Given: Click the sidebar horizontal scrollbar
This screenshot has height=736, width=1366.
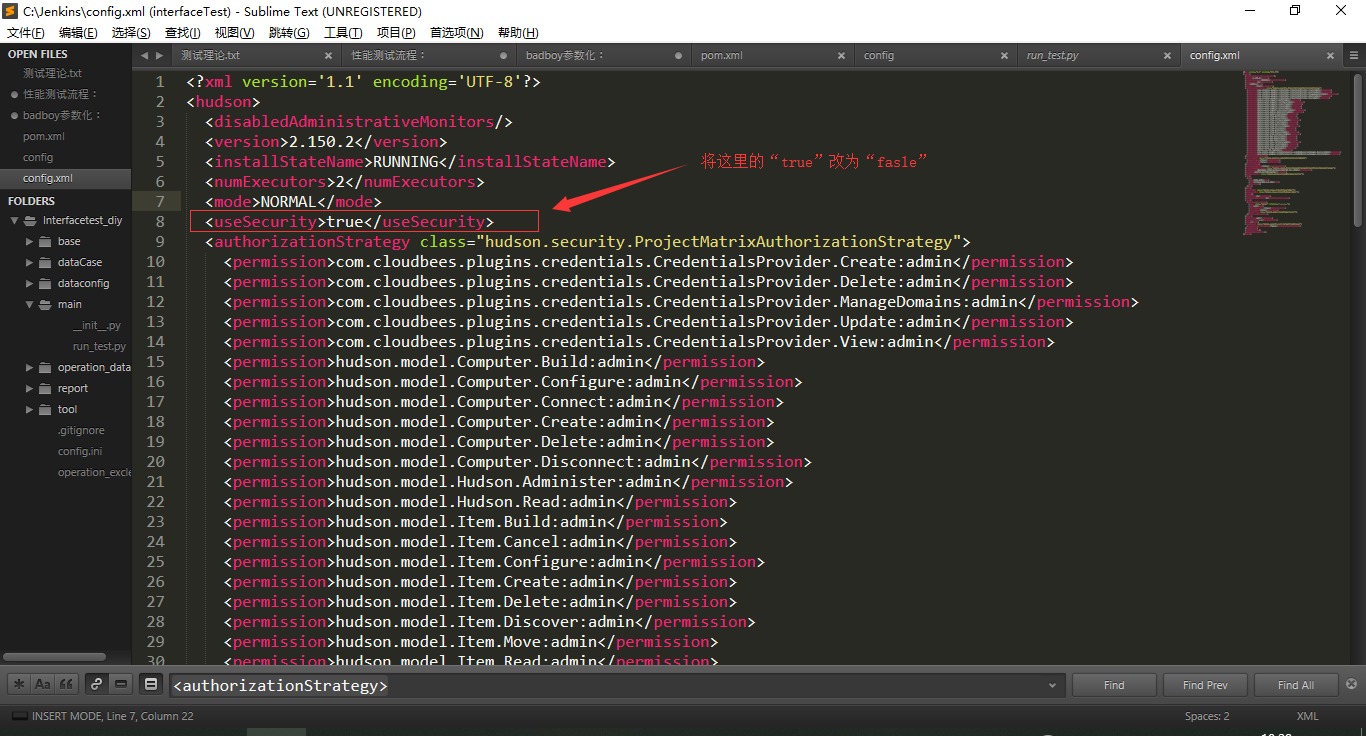Looking at the screenshot, I should 54,657.
